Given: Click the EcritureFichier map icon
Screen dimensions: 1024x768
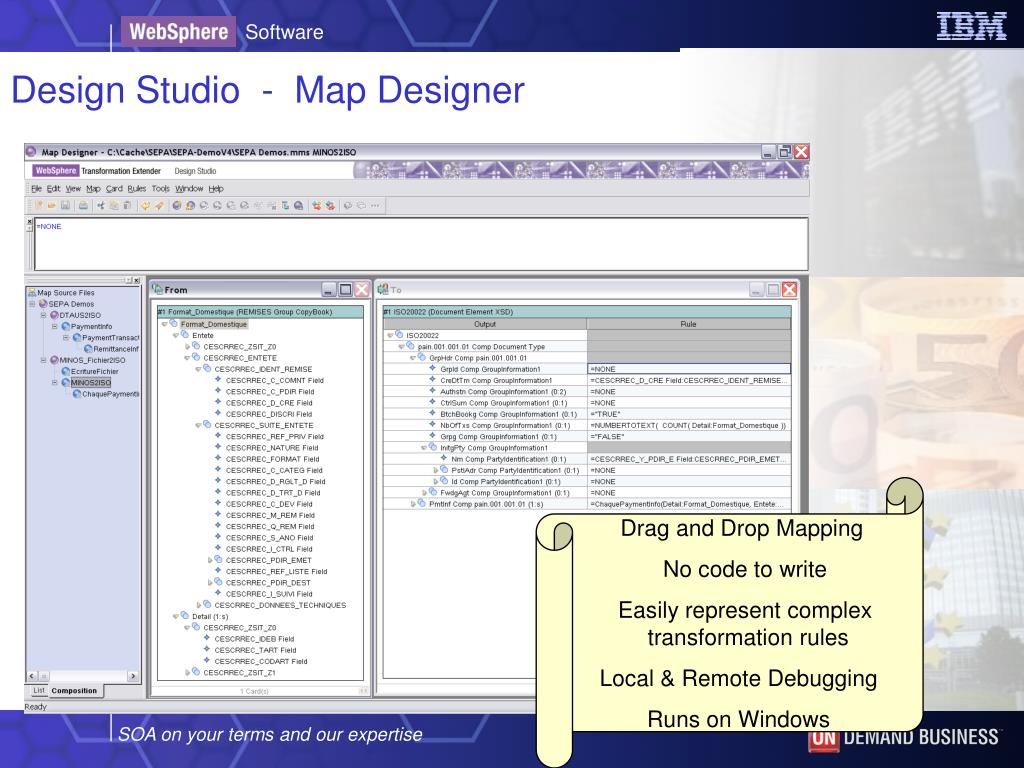Looking at the screenshot, I should tap(65, 371).
